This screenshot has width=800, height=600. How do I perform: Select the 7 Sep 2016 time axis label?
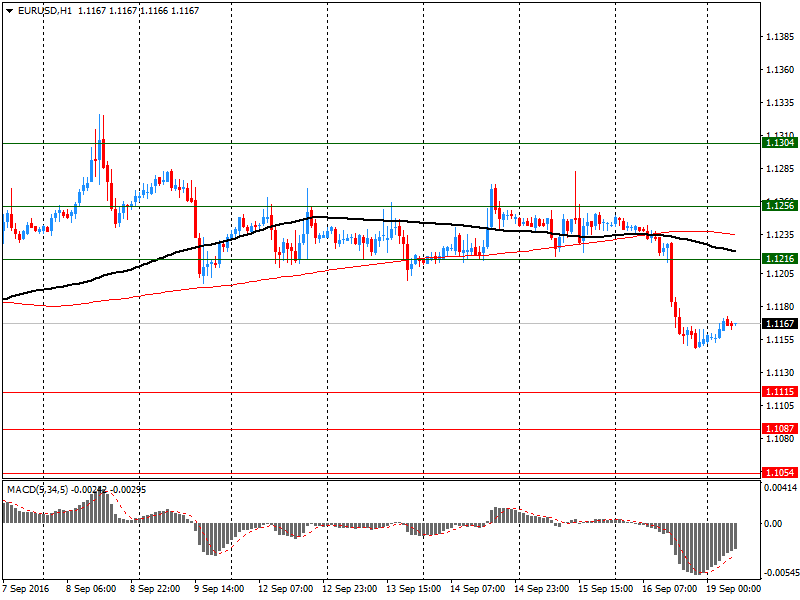(x=26, y=589)
